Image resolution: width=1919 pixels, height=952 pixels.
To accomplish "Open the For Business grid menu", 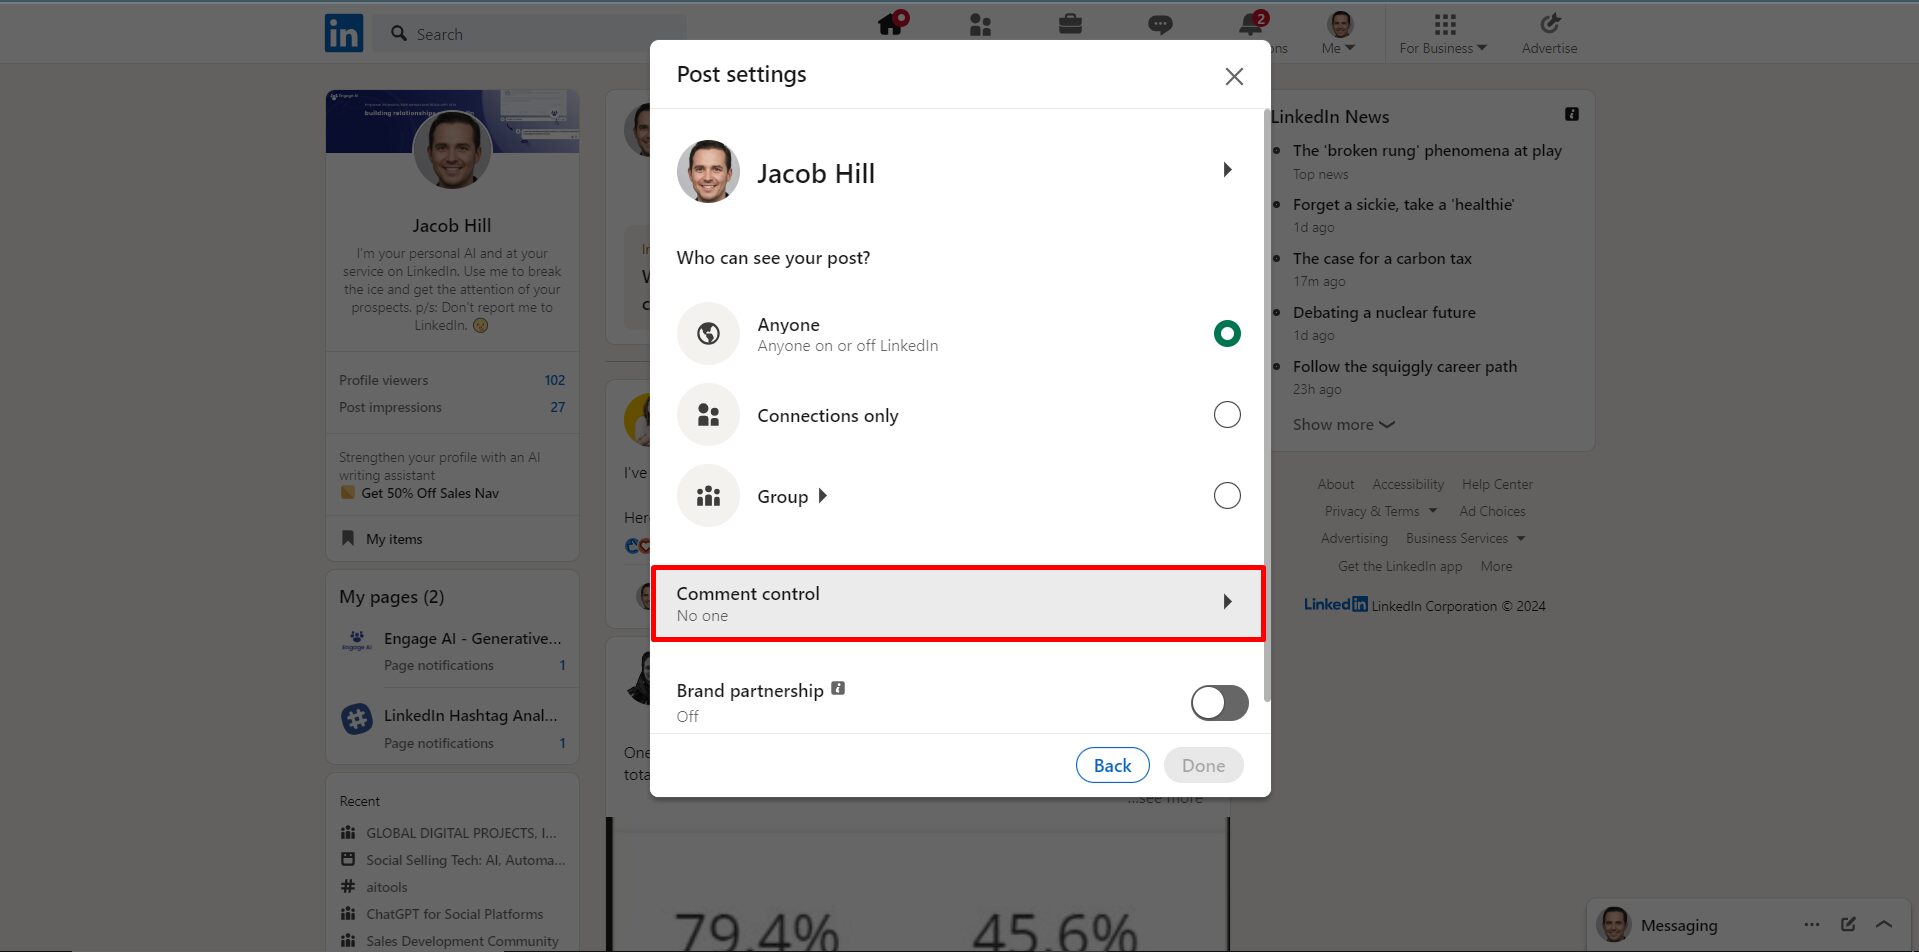I will point(1443,33).
